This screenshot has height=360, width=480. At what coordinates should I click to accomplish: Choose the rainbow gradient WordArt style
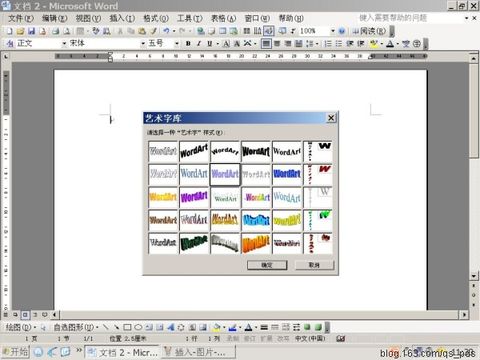coord(256,197)
